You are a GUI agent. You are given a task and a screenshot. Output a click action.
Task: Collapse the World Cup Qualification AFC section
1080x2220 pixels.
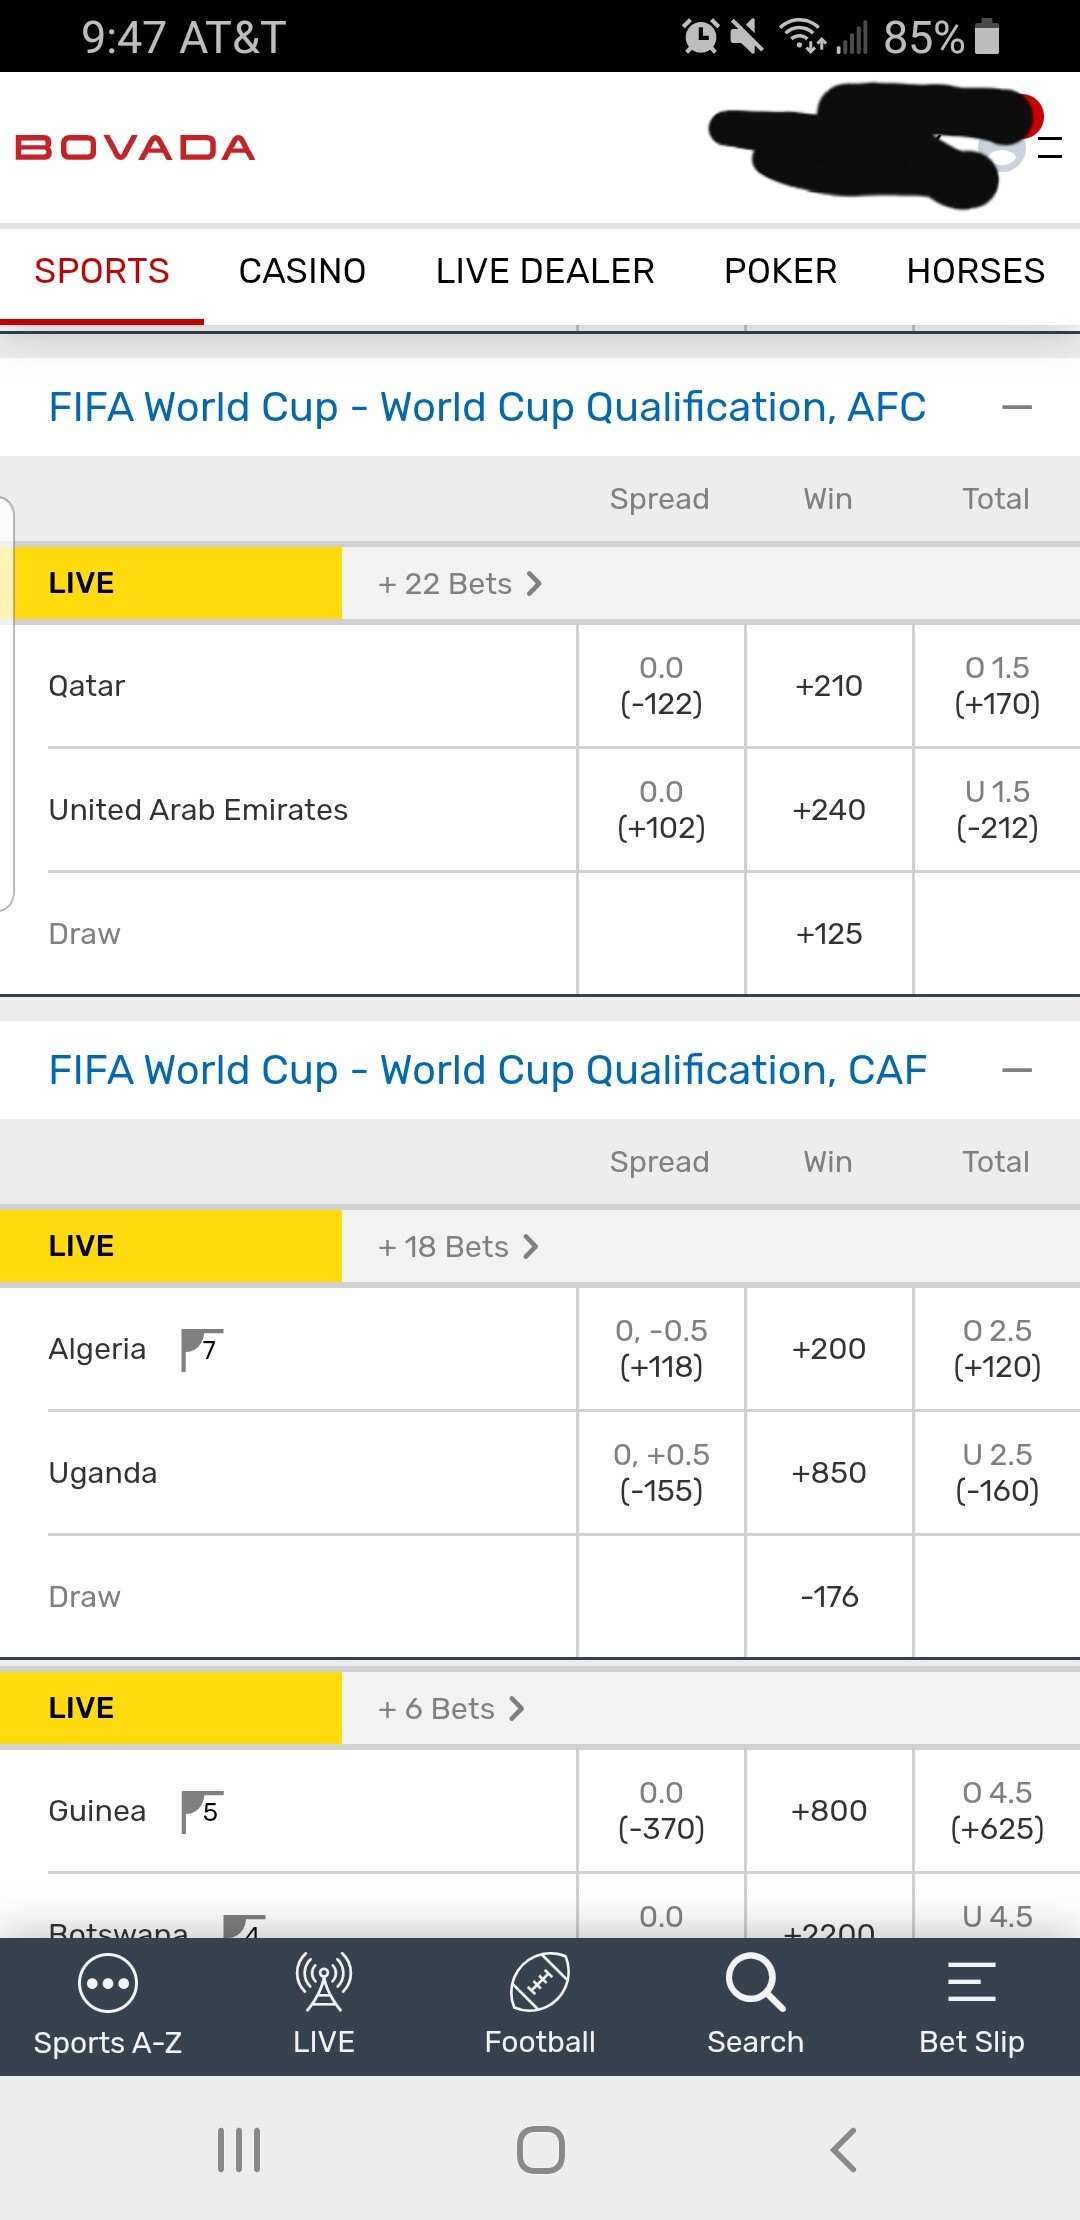click(x=1016, y=407)
